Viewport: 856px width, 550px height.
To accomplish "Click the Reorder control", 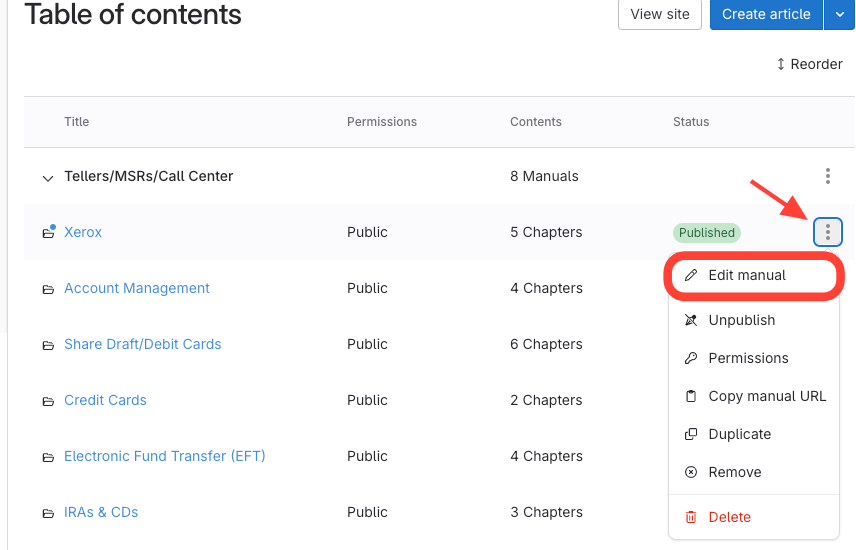I will (809, 64).
